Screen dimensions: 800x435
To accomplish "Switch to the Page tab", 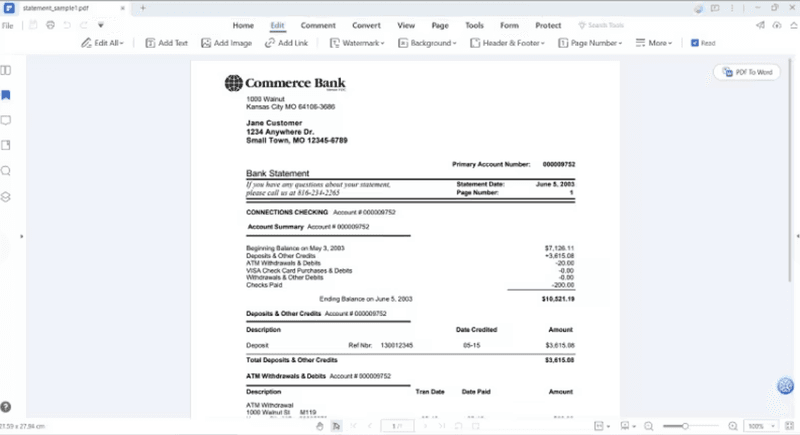I will tap(440, 25).
